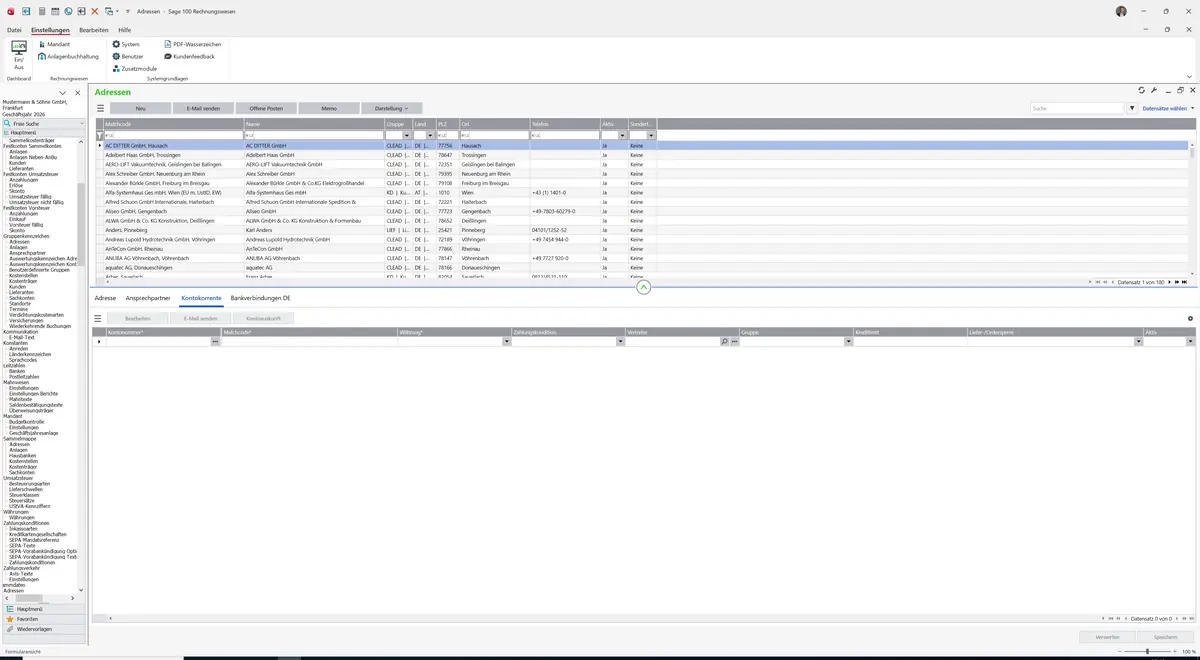The width and height of the screenshot is (1200, 660).
Task: Click the calculator icon in the title bar
Action: coord(41,10)
